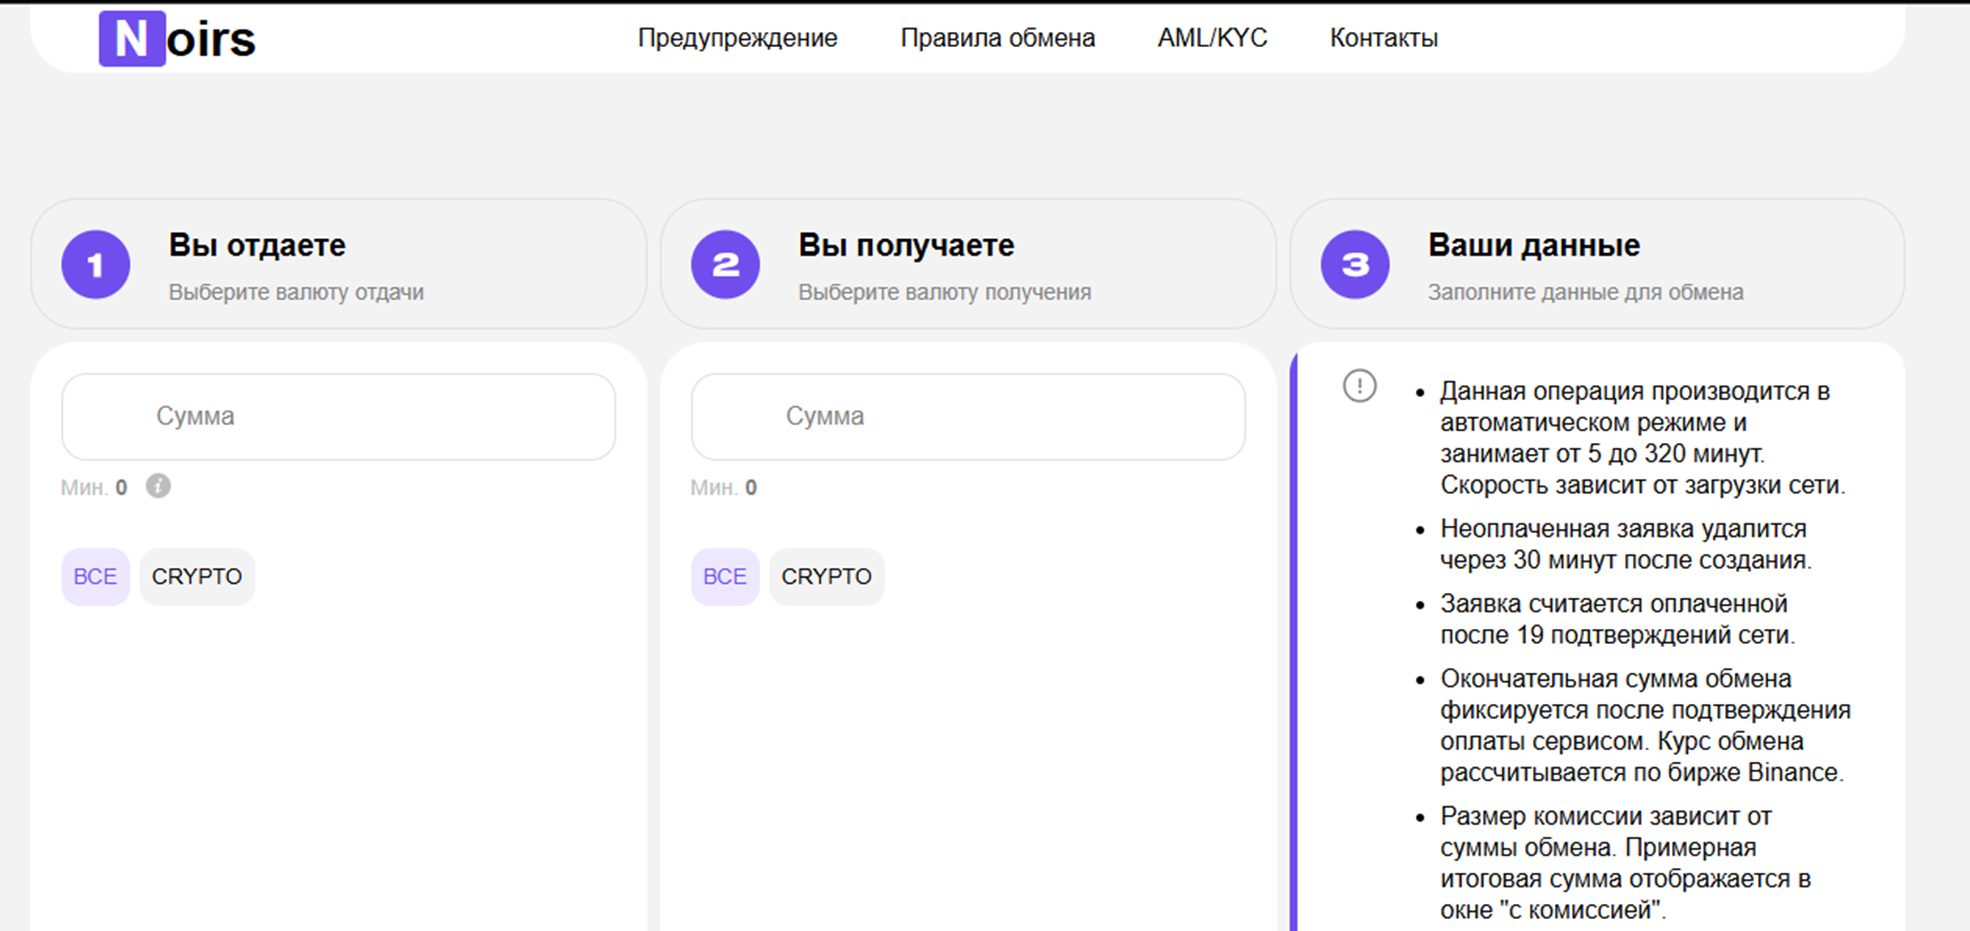Open the Предупреждение menu item
Viewport: 1970px width, 931px height.
[738, 38]
